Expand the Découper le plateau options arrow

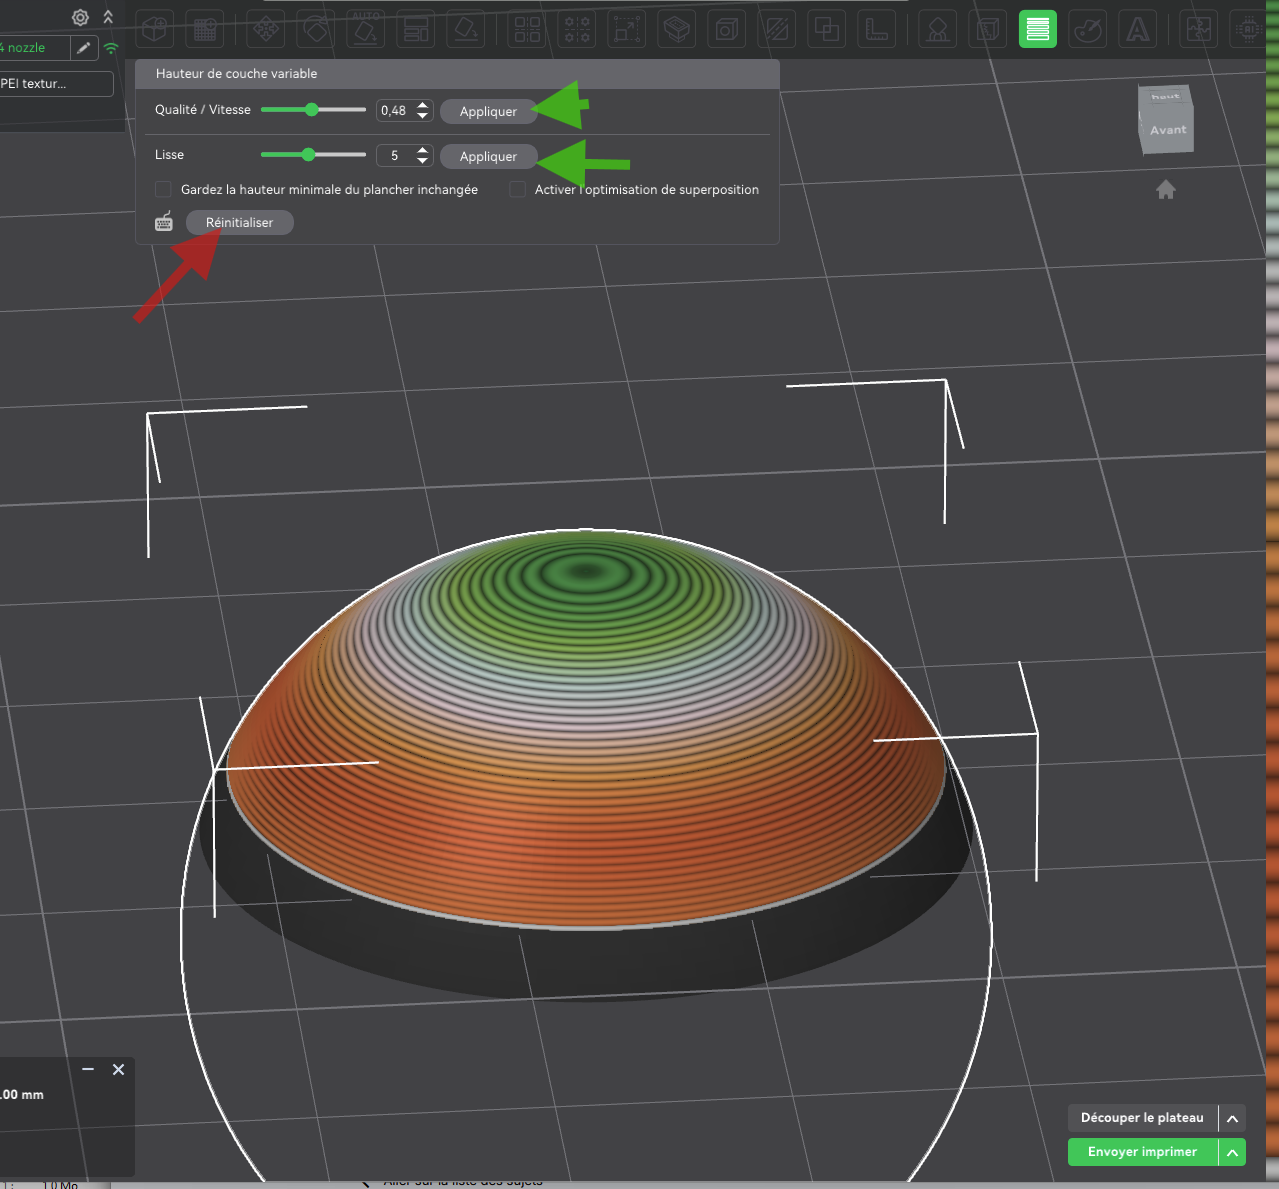click(1233, 1118)
